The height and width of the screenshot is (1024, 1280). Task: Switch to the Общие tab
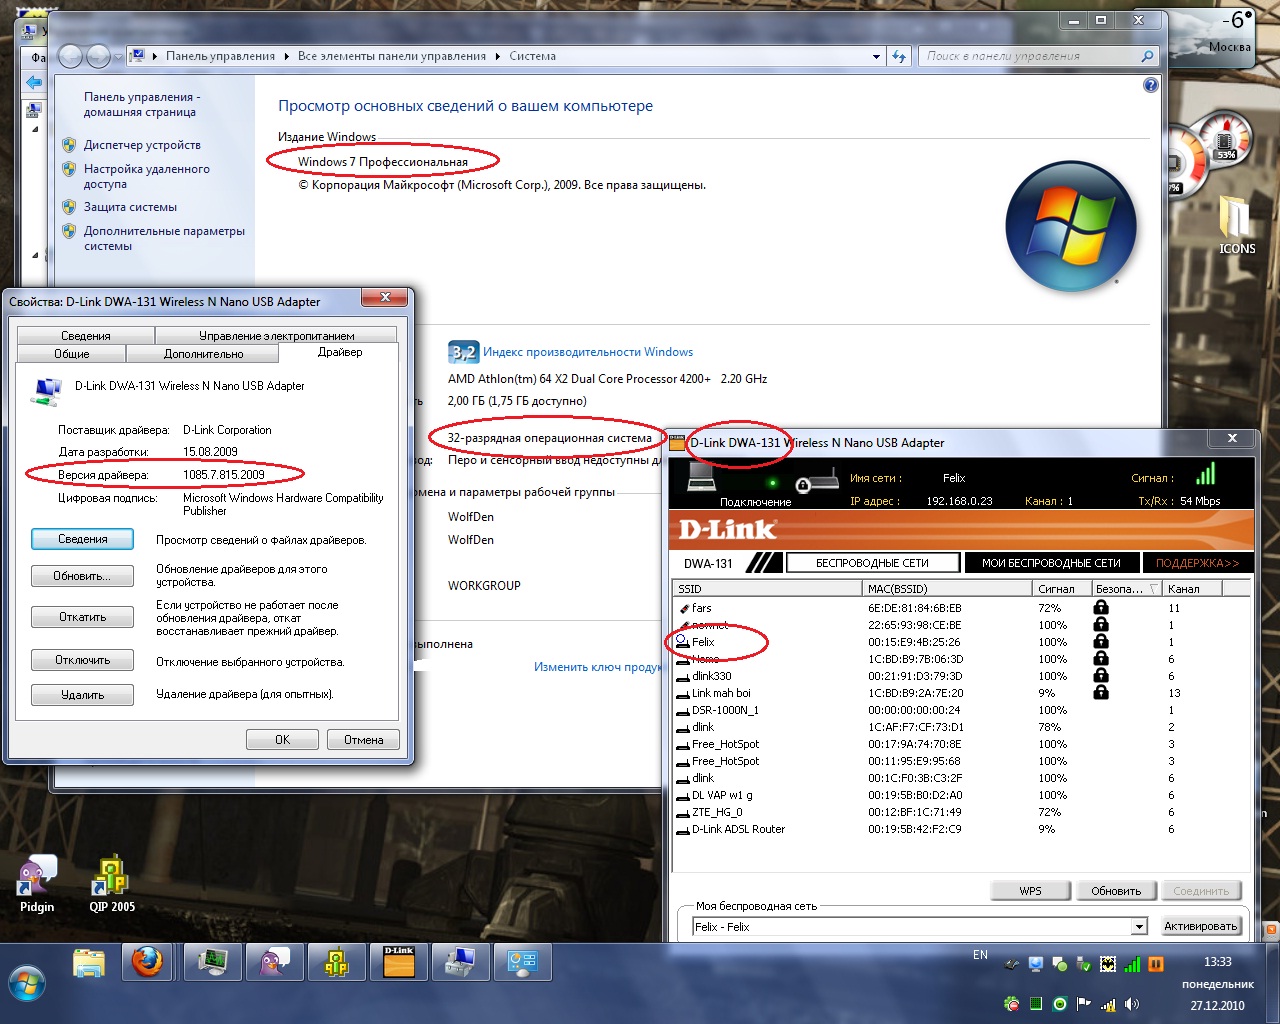coord(71,354)
